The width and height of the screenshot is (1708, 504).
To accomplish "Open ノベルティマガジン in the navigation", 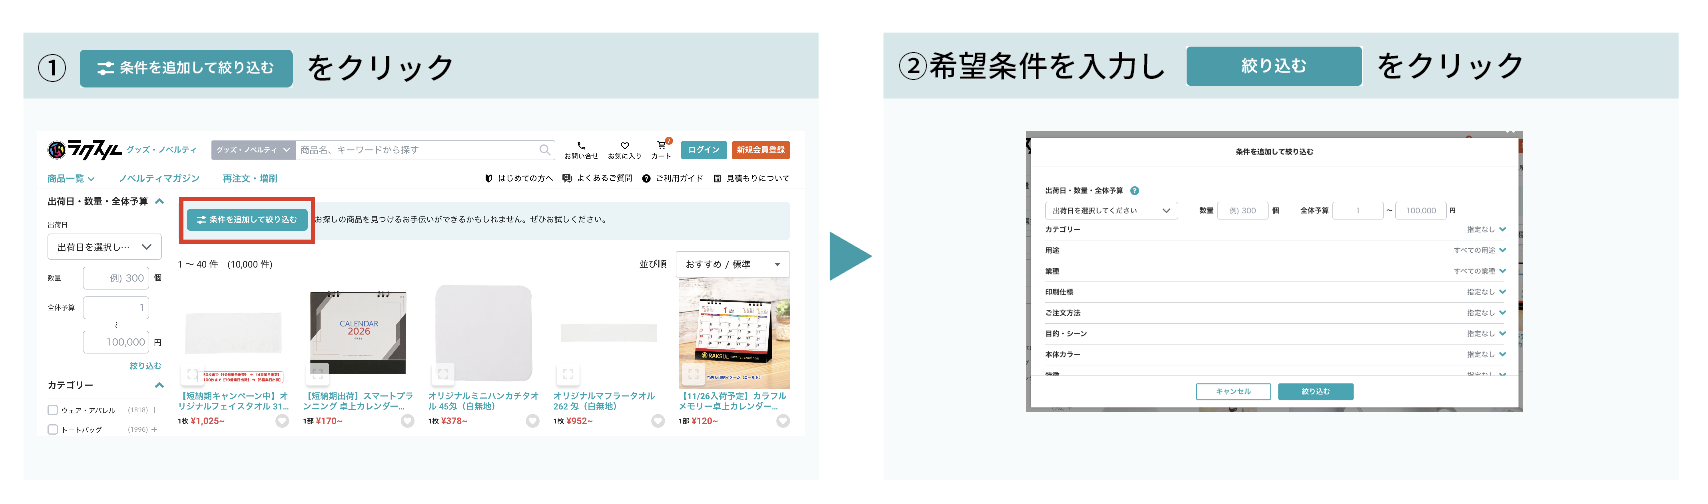I will pos(159,178).
